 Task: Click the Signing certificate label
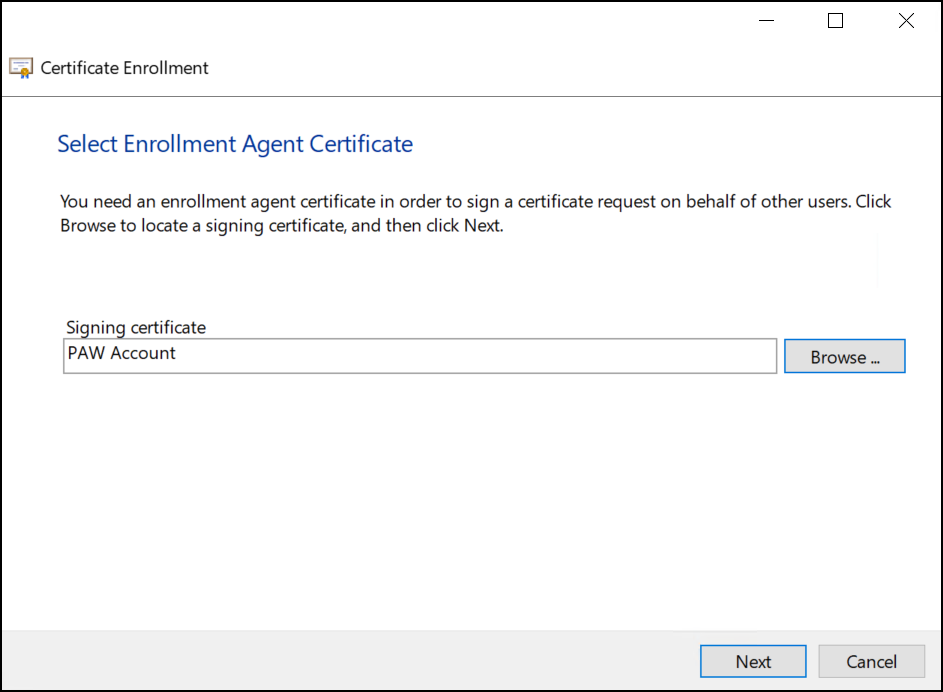coord(136,327)
